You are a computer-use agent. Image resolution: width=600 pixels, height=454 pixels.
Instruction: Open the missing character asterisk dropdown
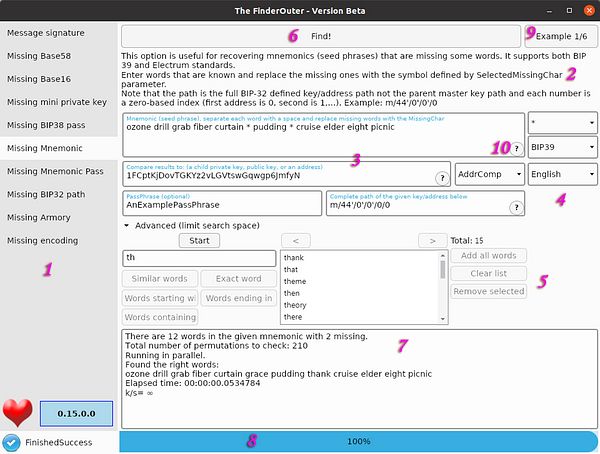tap(562, 123)
